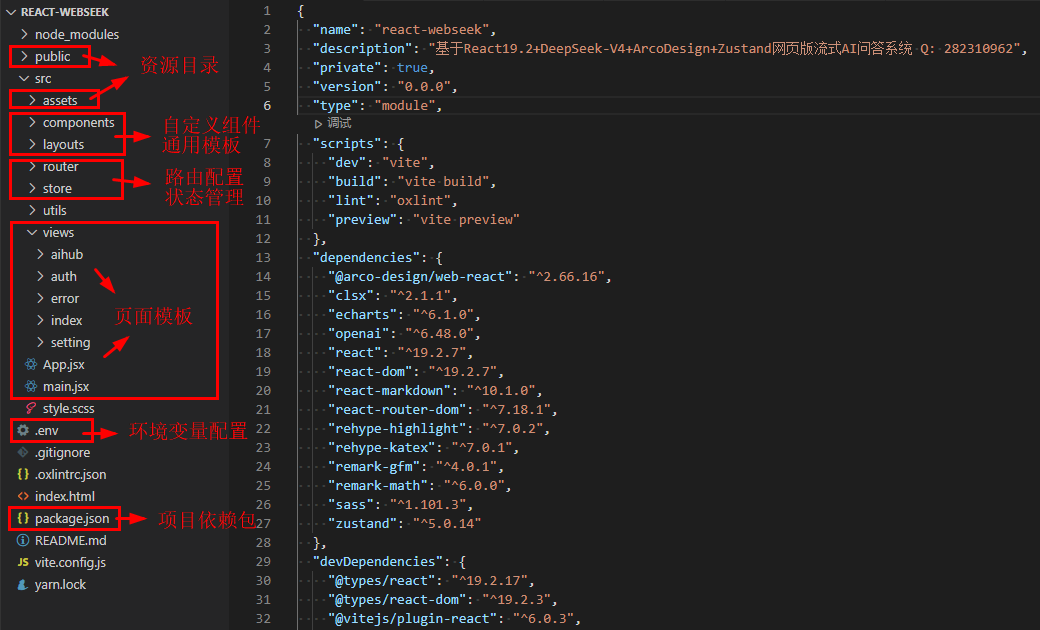The width and height of the screenshot is (1040, 630).
Task: Click the "dependencies" key in the editor
Action: tap(365, 257)
